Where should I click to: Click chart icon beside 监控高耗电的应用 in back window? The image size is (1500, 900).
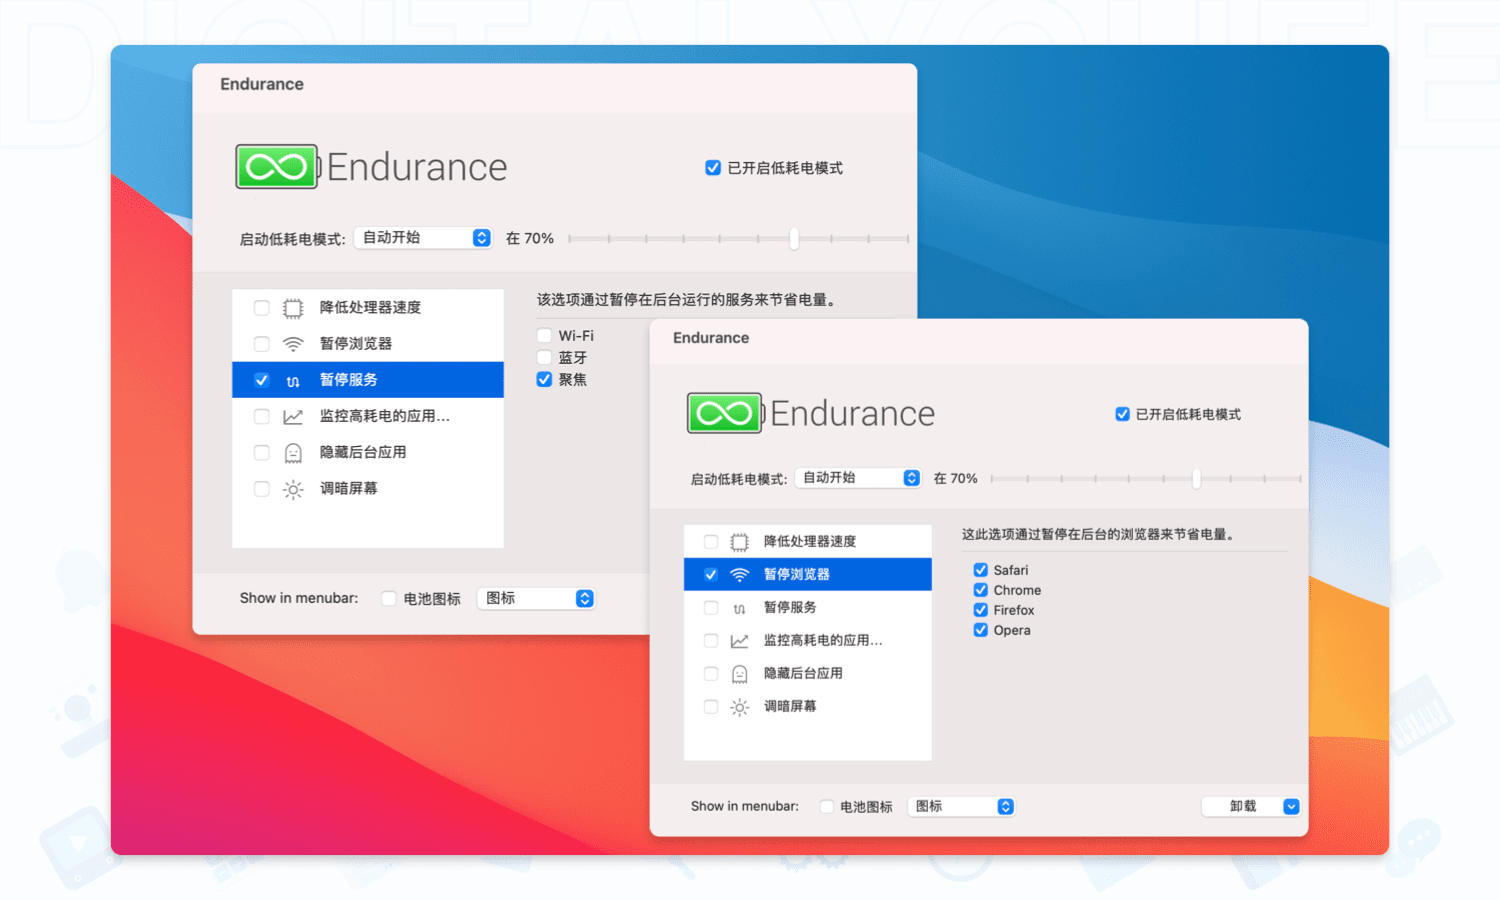click(293, 417)
